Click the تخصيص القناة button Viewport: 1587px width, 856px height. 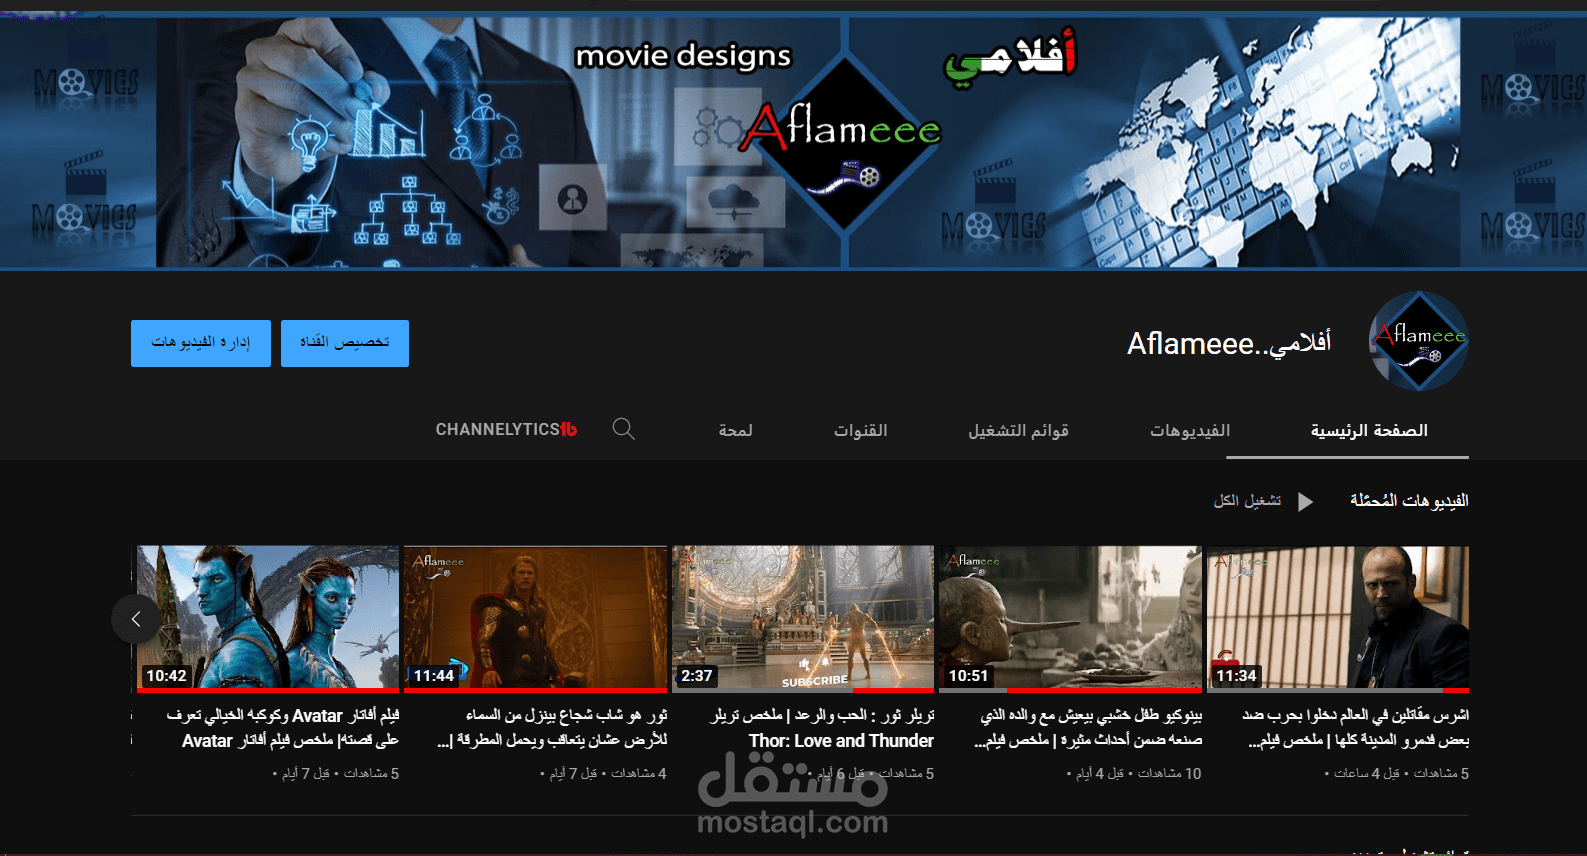[345, 343]
